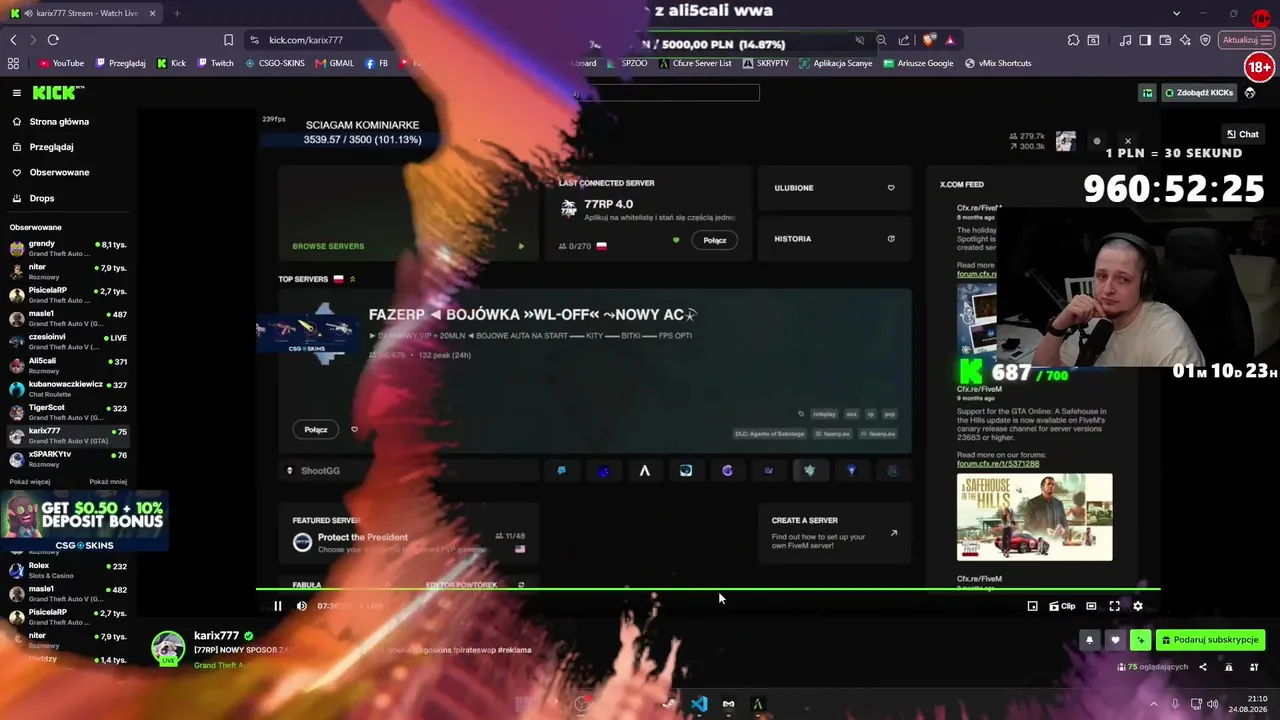
Task: Show hidden system tray icons
Action: click(1153, 704)
